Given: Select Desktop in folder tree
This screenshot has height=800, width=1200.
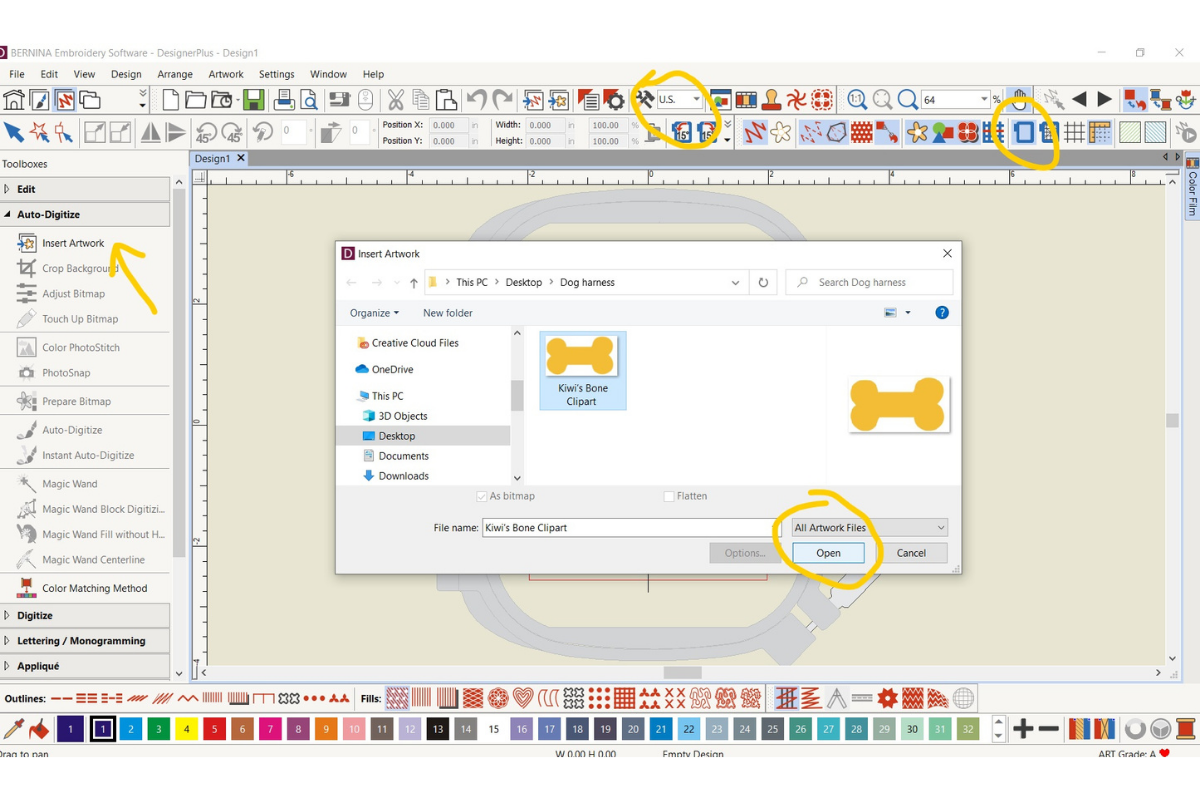Looking at the screenshot, I should [x=397, y=436].
